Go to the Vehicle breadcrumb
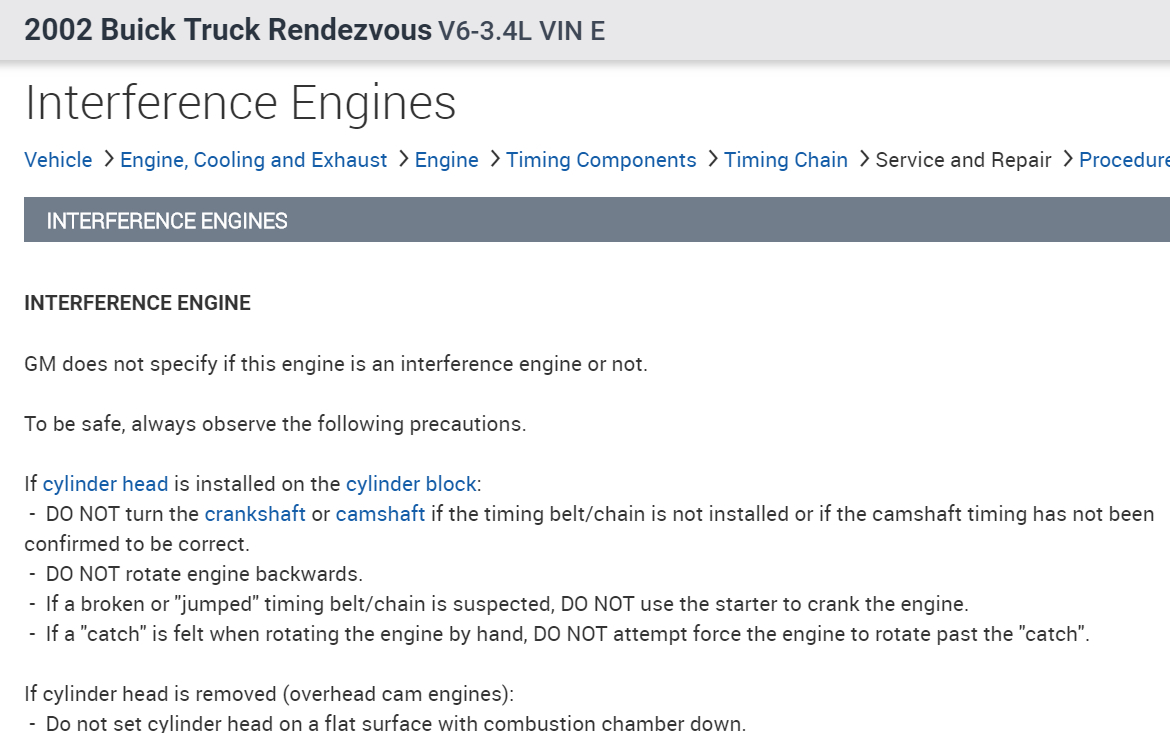This screenshot has width=1170, height=733. point(58,160)
